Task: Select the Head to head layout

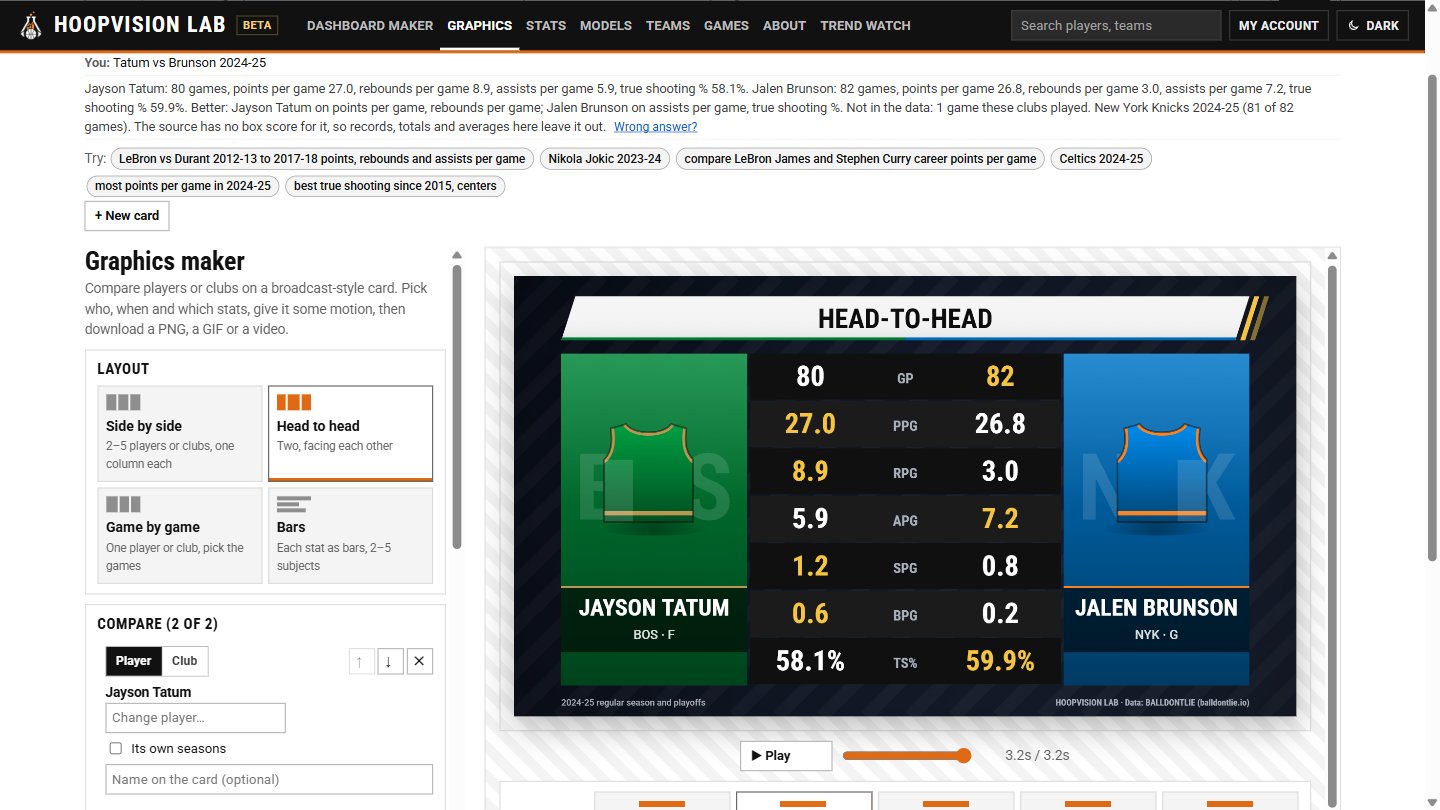Action: (350, 433)
